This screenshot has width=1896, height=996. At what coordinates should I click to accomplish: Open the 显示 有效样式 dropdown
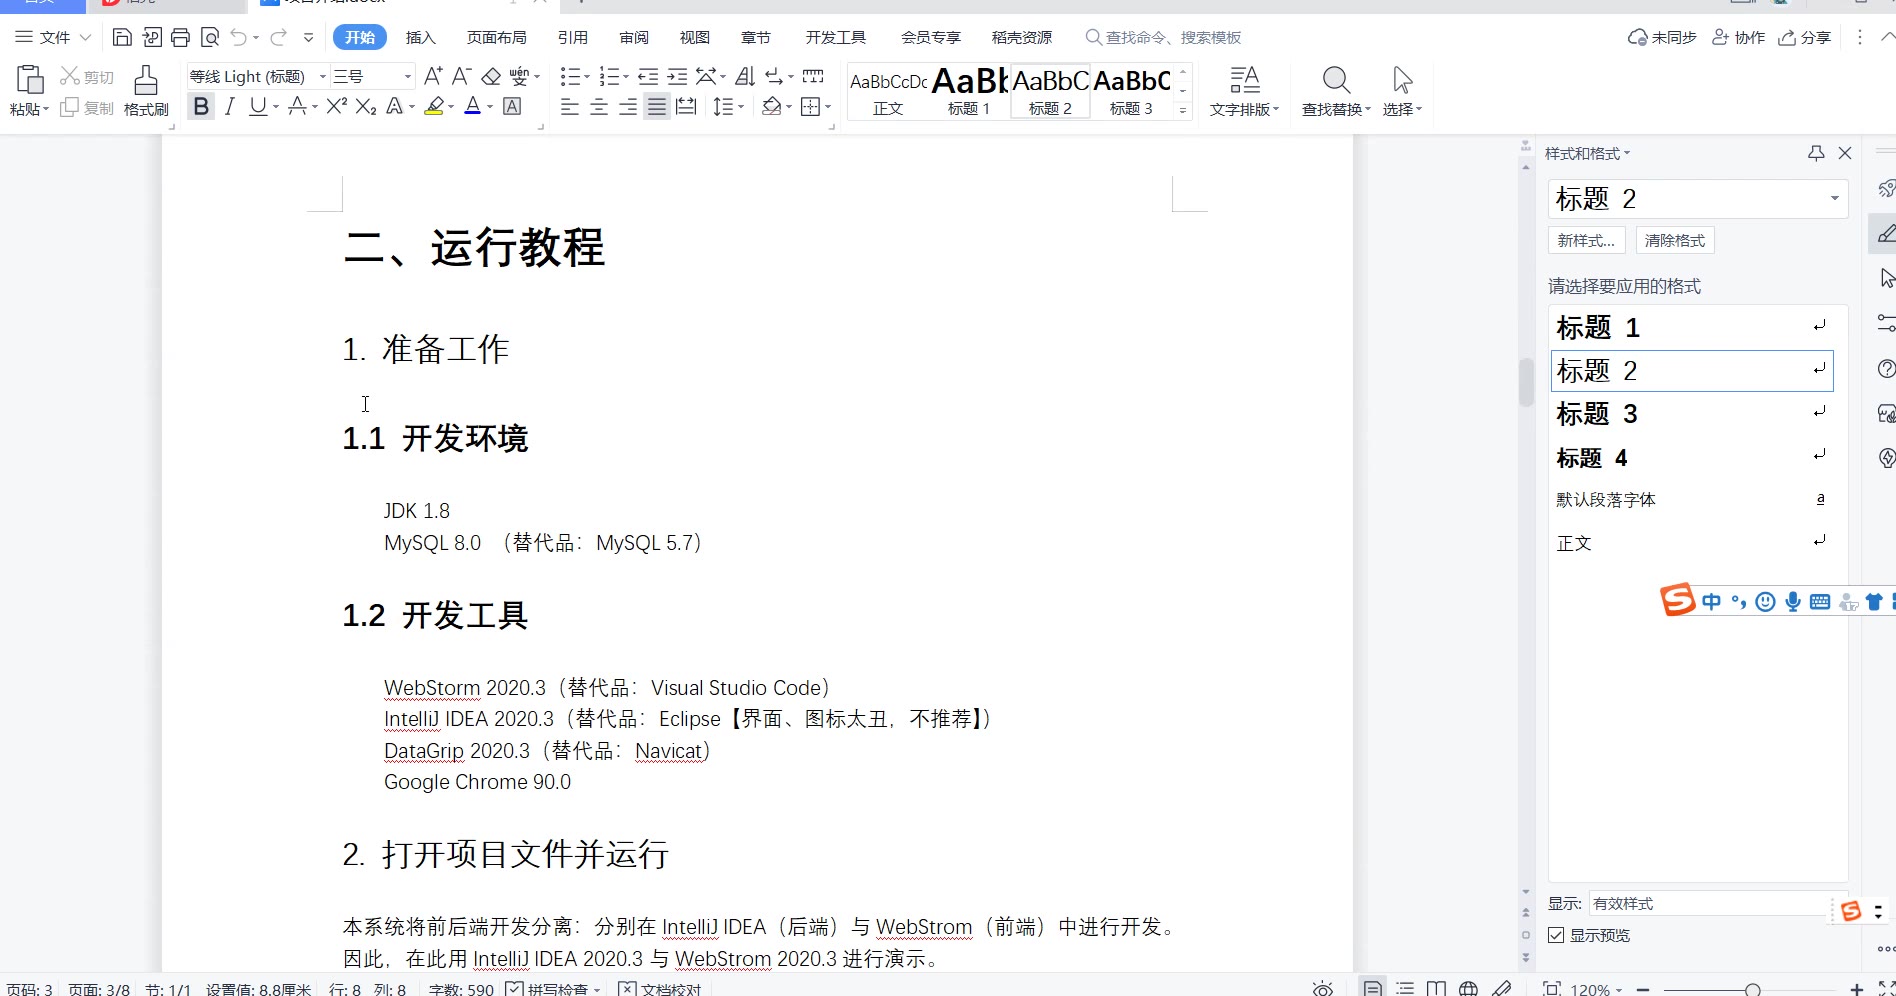coord(1718,903)
